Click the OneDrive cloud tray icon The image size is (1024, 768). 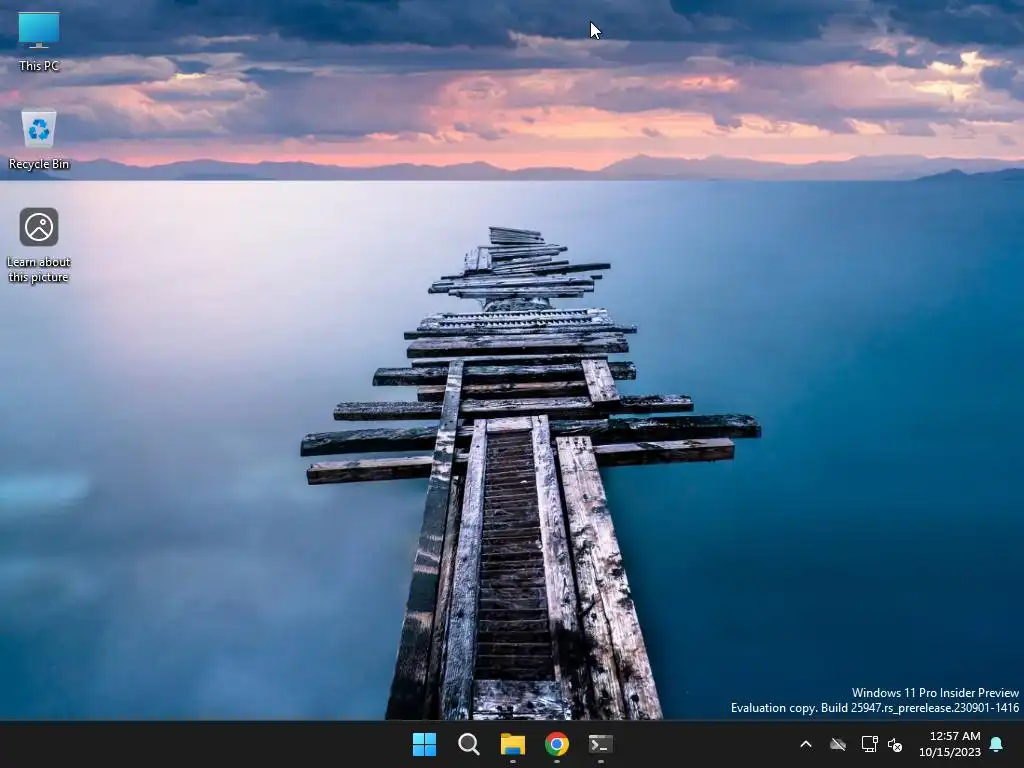(838, 744)
